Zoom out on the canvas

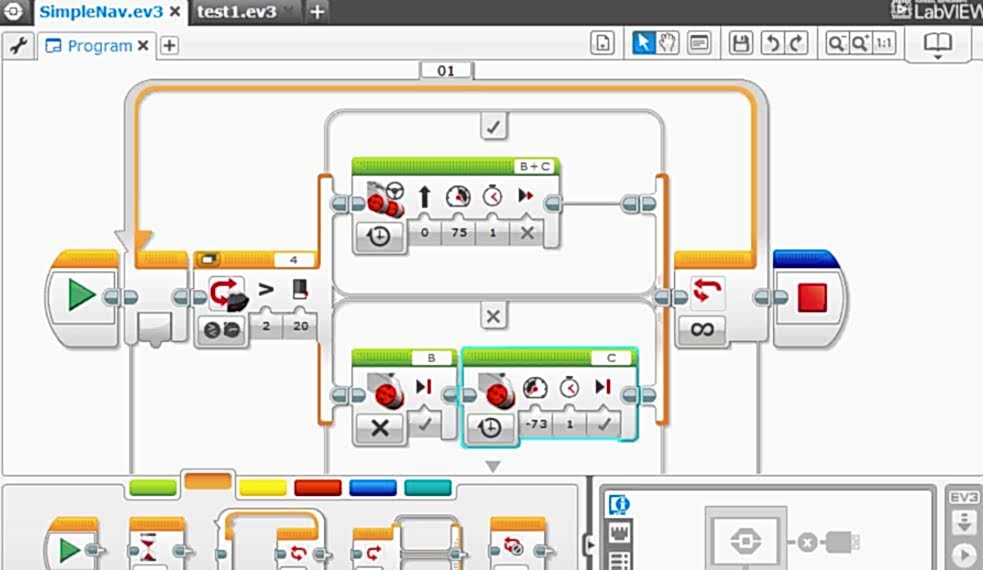836,43
